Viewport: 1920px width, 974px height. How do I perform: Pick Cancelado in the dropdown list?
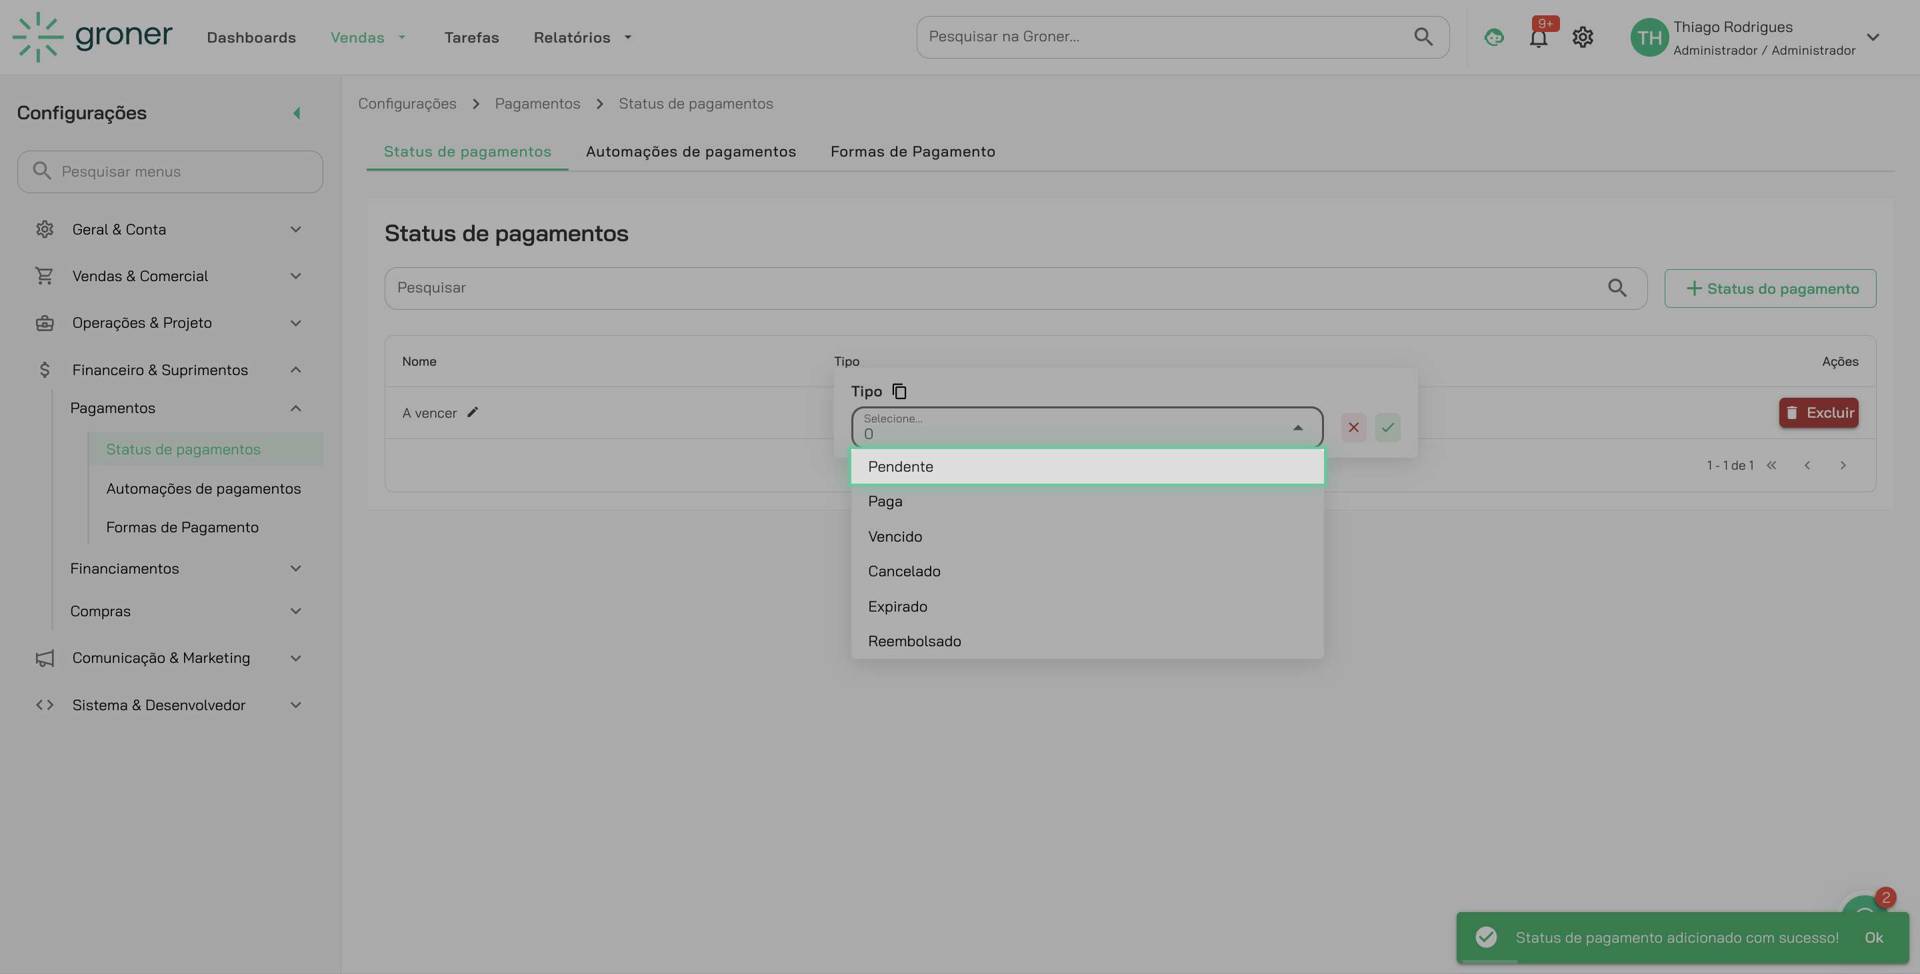coord(1086,572)
